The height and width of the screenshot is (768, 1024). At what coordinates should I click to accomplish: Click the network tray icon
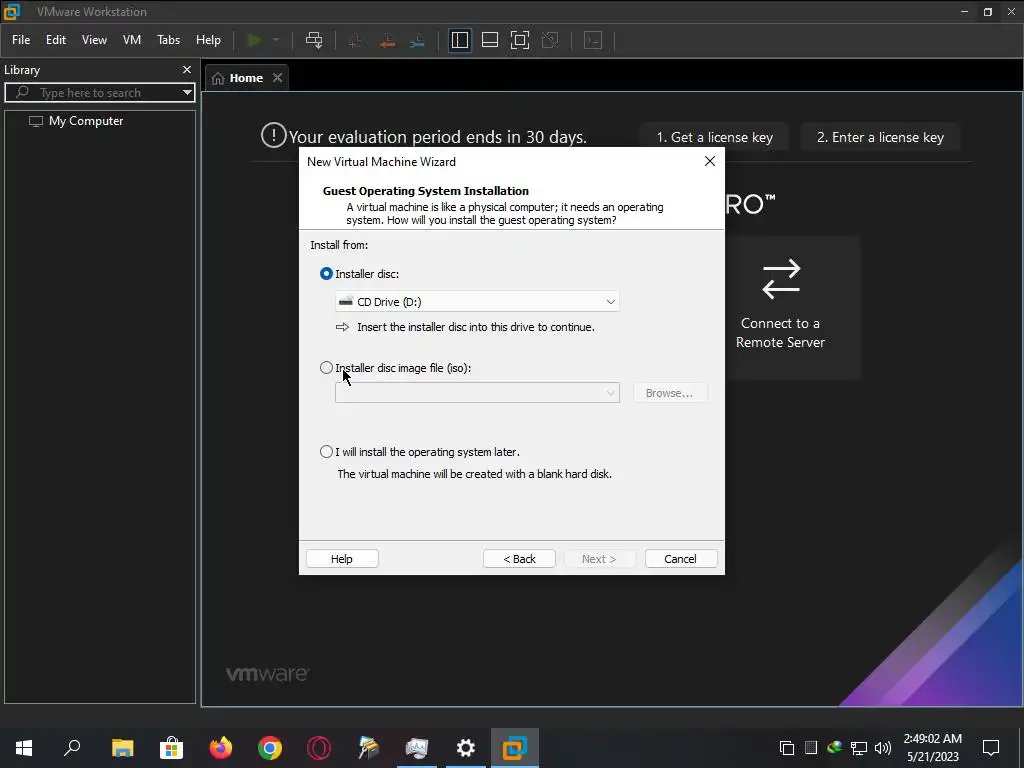click(859, 748)
